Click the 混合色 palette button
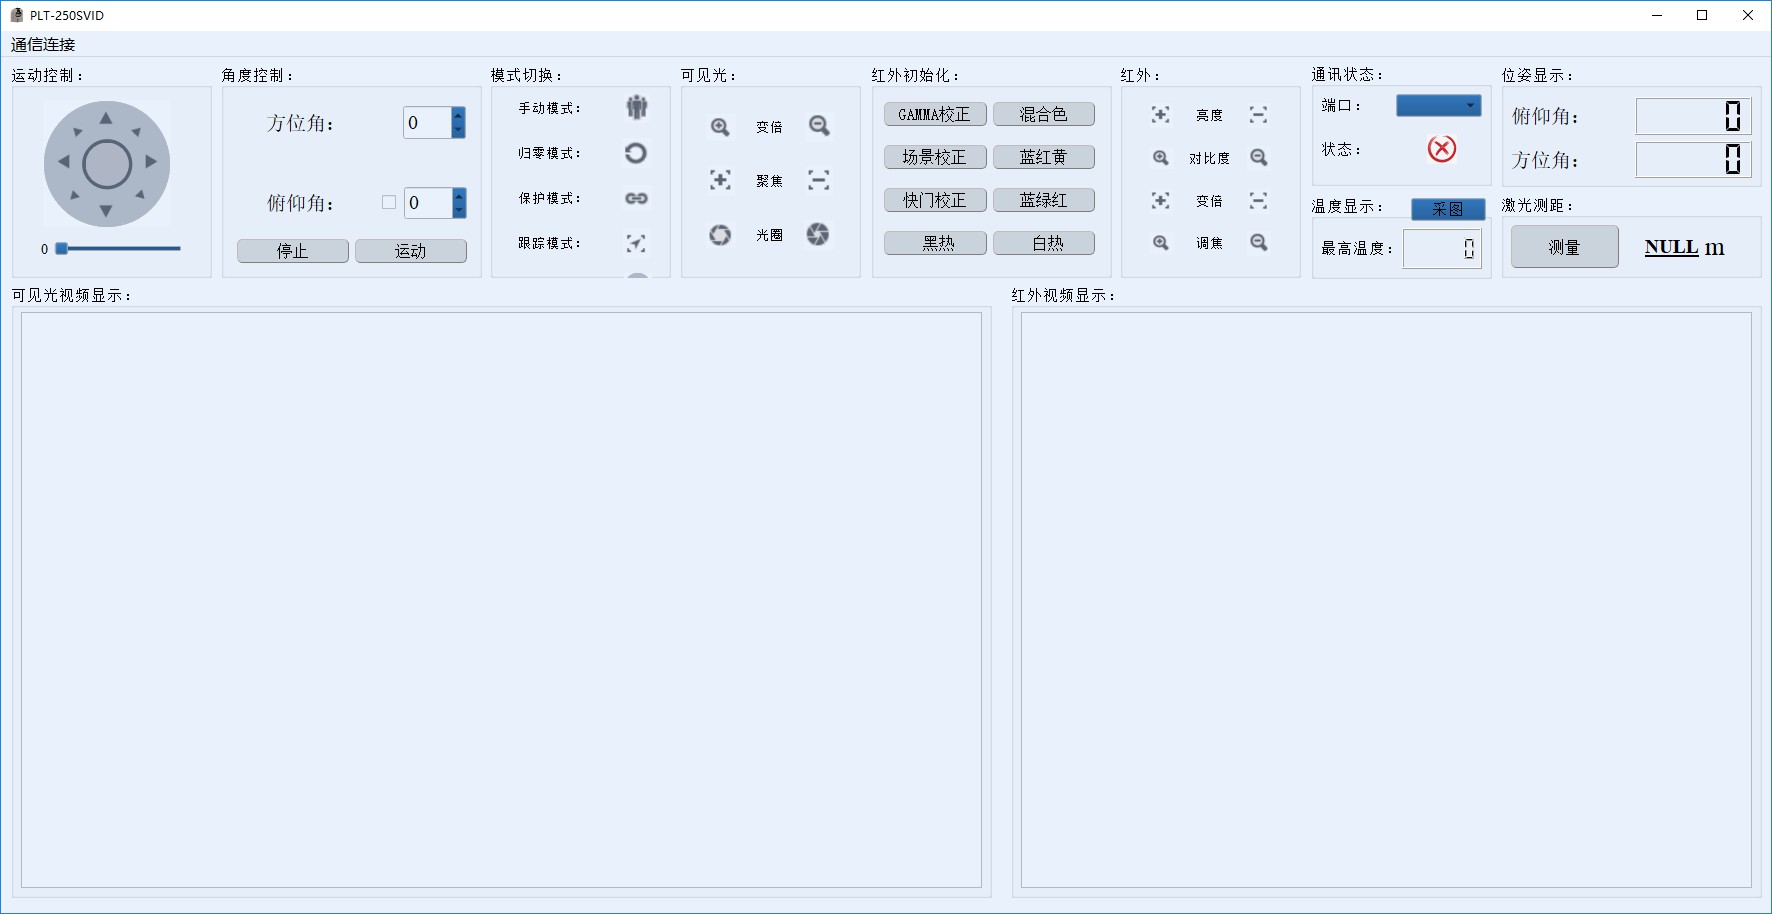The image size is (1772, 914). point(1044,114)
